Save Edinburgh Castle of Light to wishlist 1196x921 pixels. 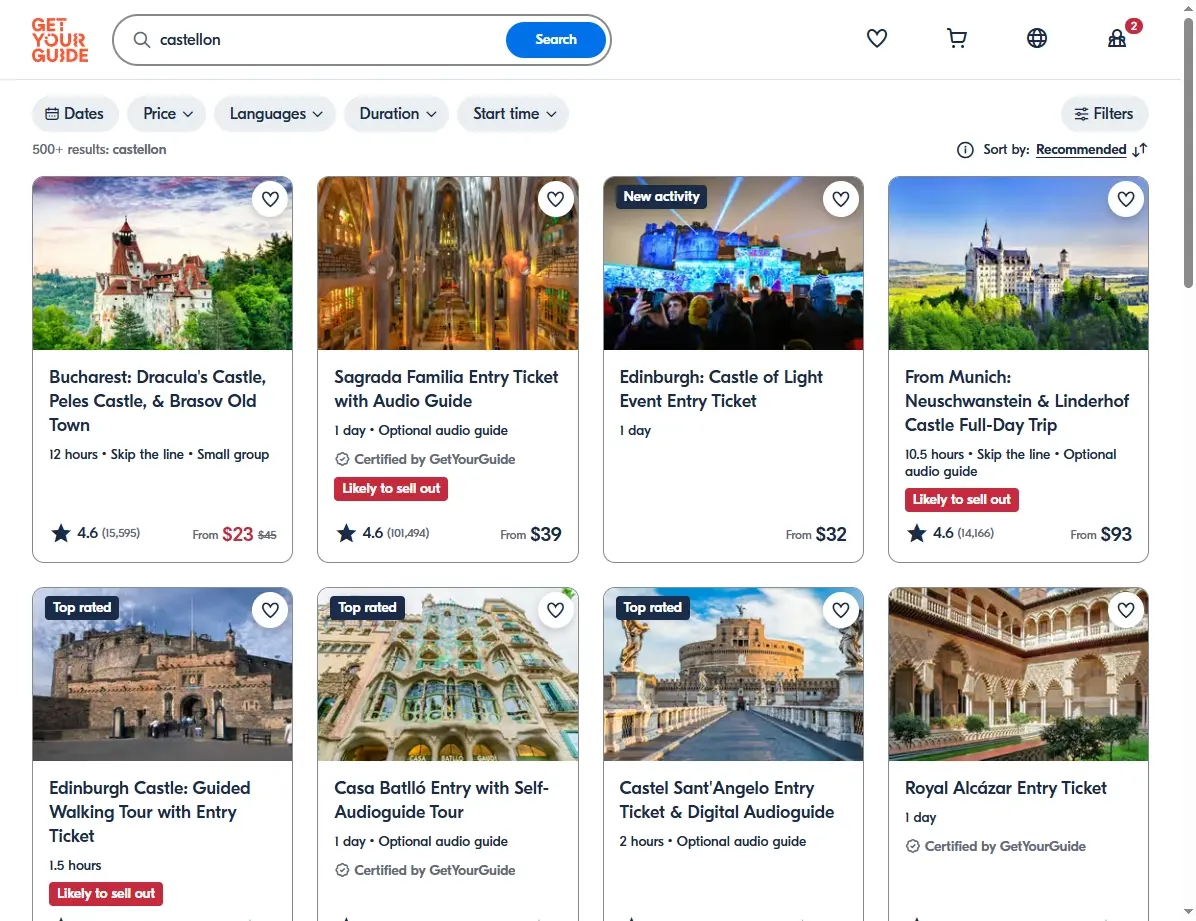(x=841, y=199)
